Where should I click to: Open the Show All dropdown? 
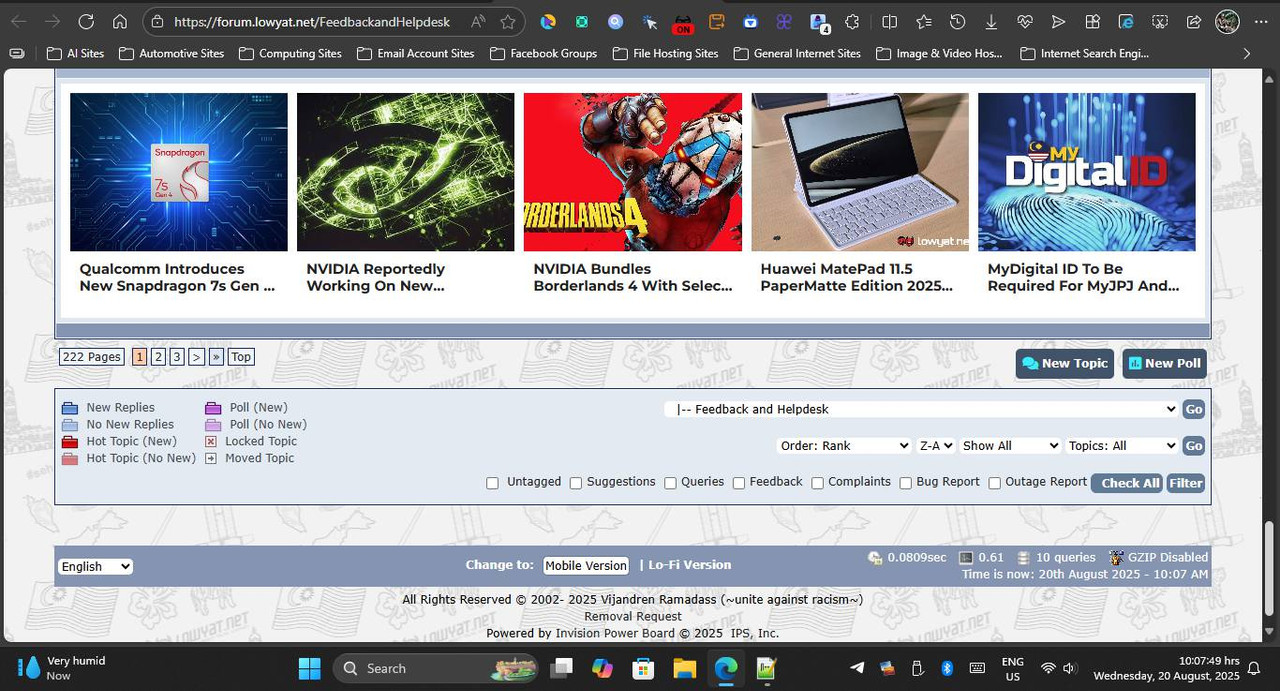click(1010, 446)
